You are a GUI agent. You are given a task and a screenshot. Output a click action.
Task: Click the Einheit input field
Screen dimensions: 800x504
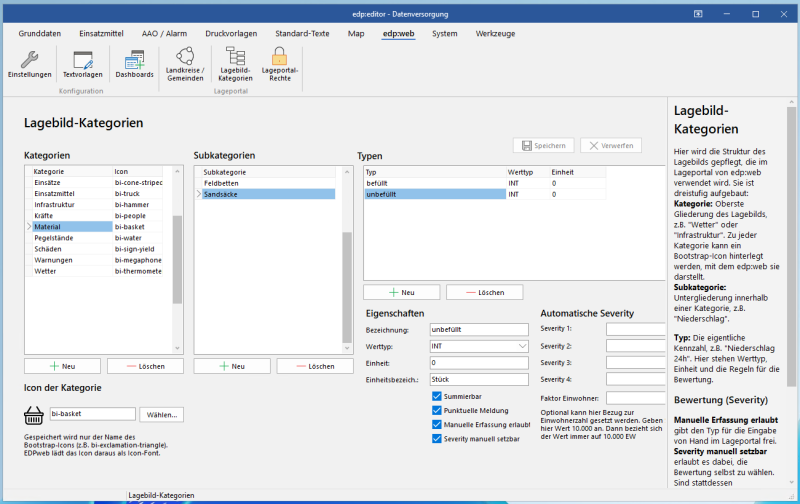479,363
